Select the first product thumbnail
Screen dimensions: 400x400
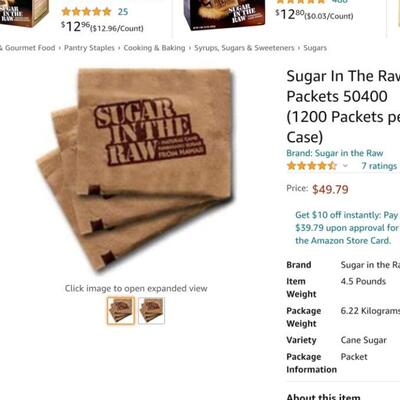(x=121, y=311)
